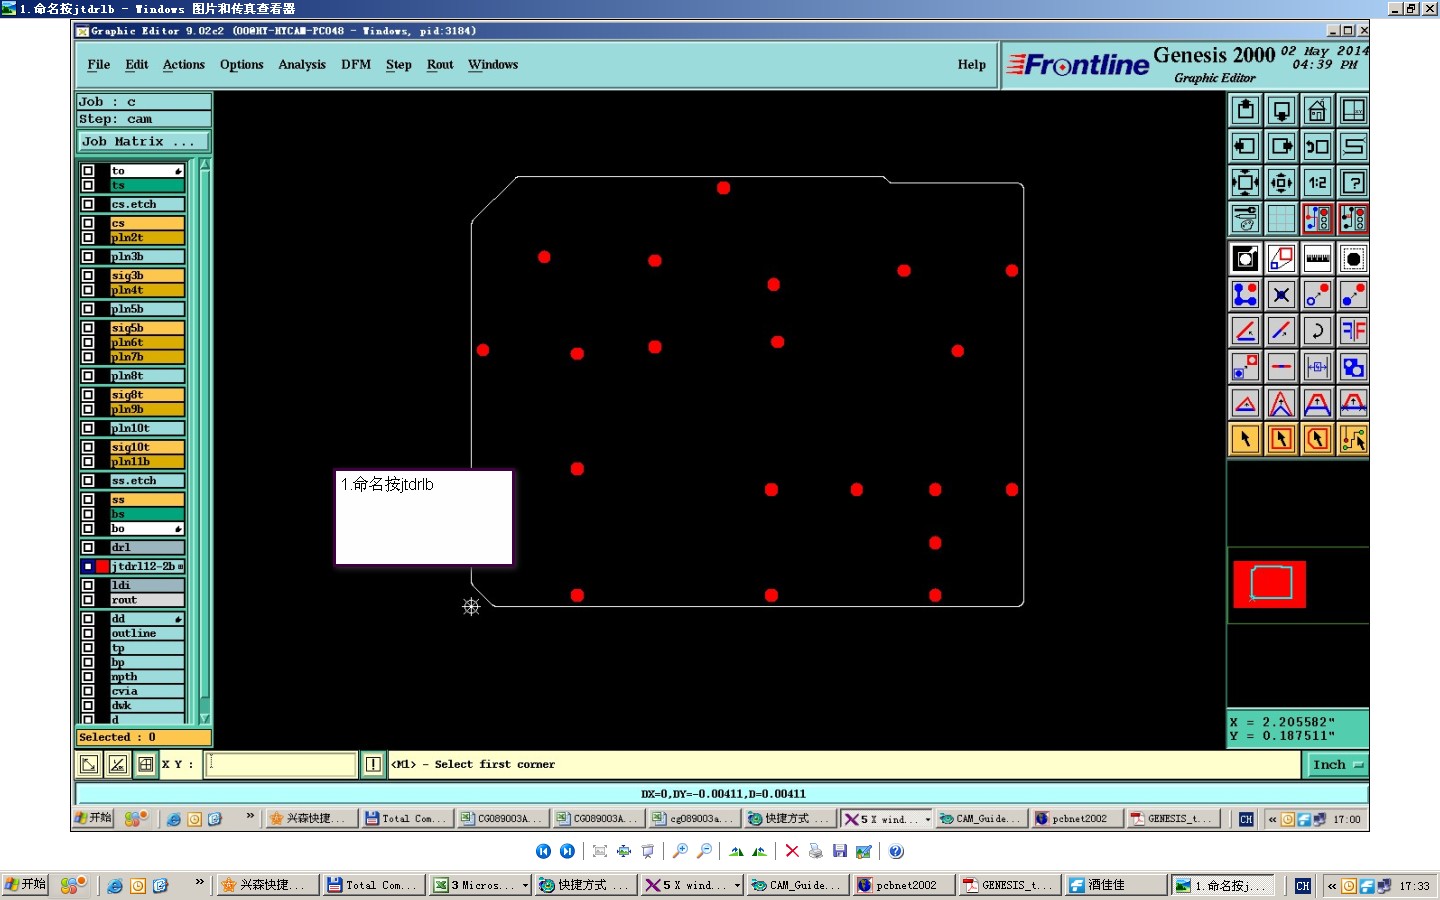This screenshot has width=1440, height=900.
Task: Expand hidden tray icons chevron on bottom taskbar
Action: click(x=1332, y=885)
